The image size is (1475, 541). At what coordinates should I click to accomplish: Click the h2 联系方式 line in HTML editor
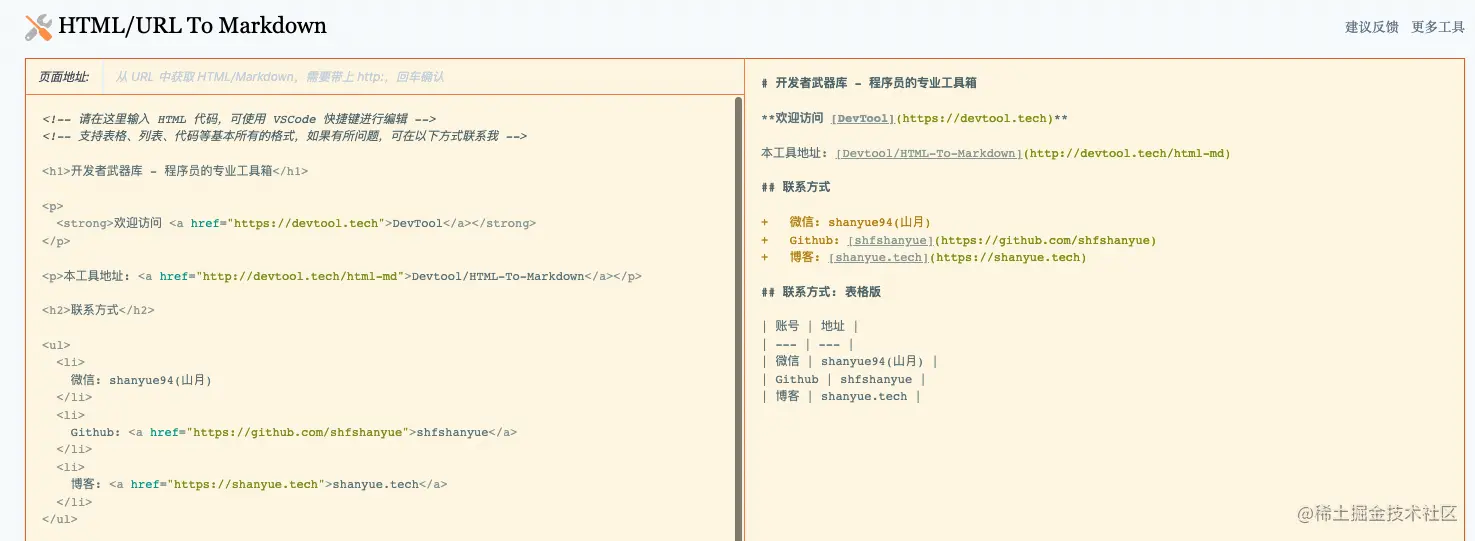point(98,310)
